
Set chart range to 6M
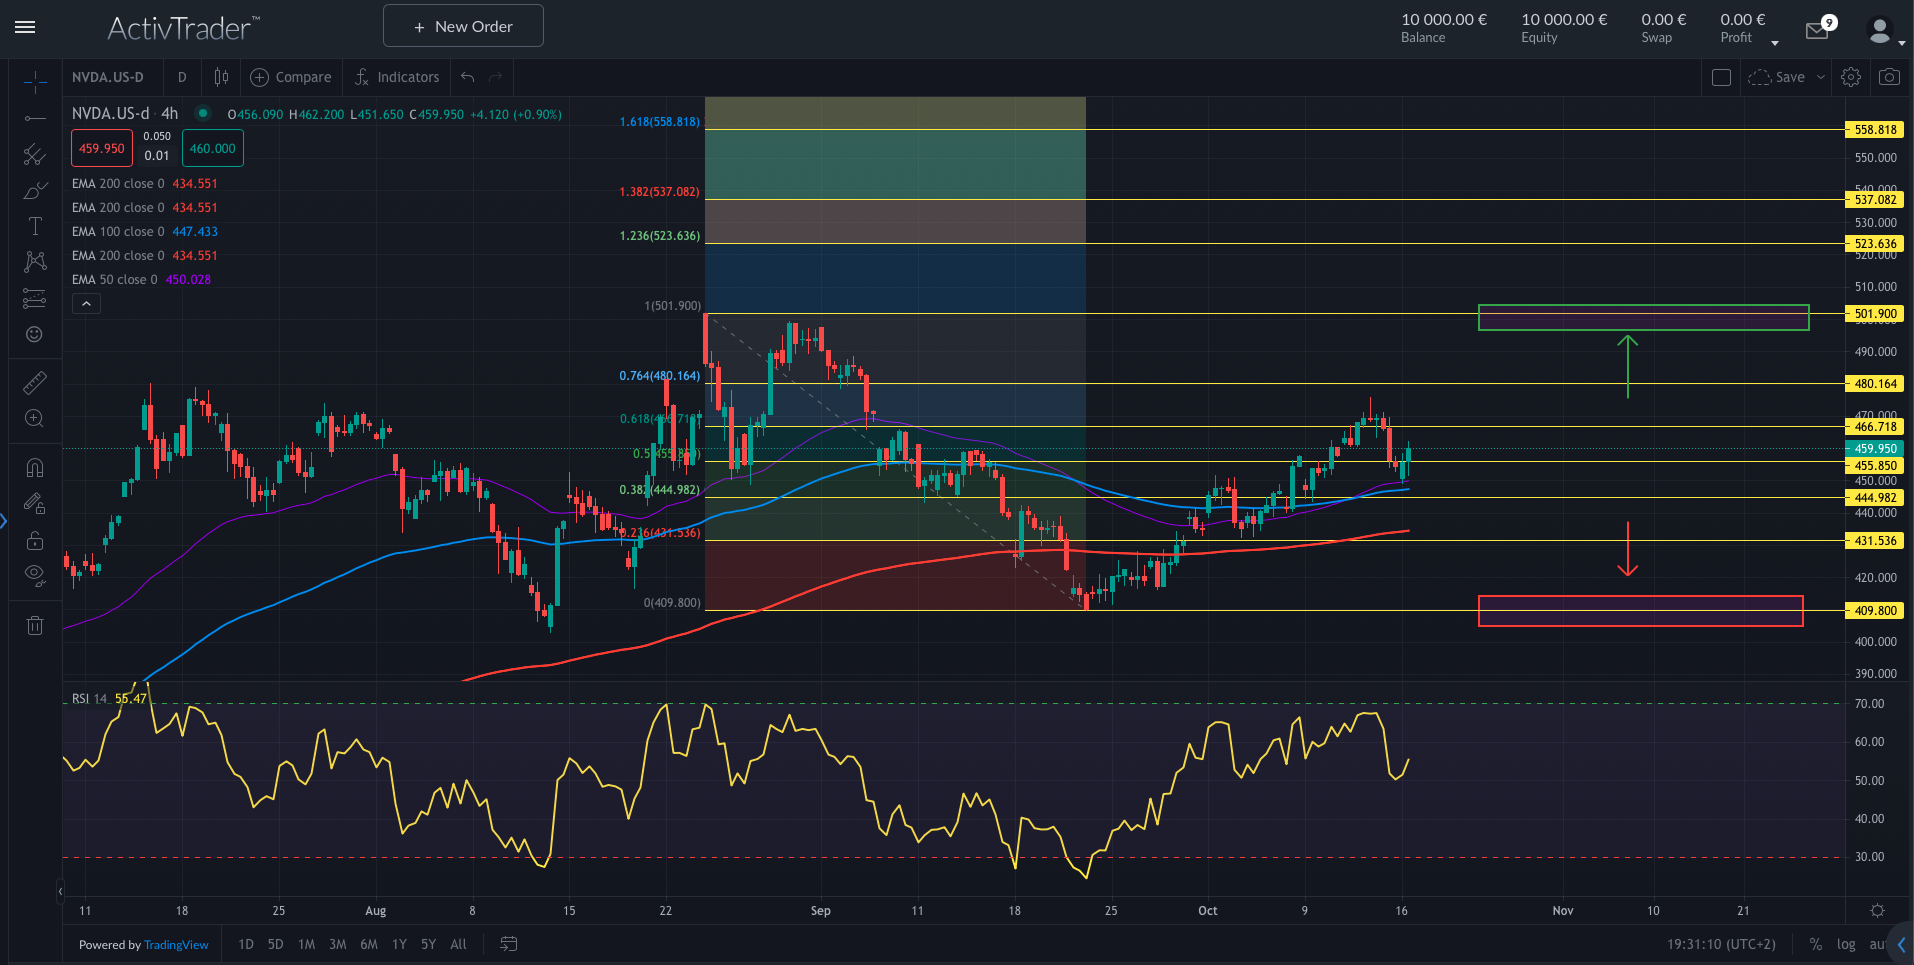coord(369,944)
